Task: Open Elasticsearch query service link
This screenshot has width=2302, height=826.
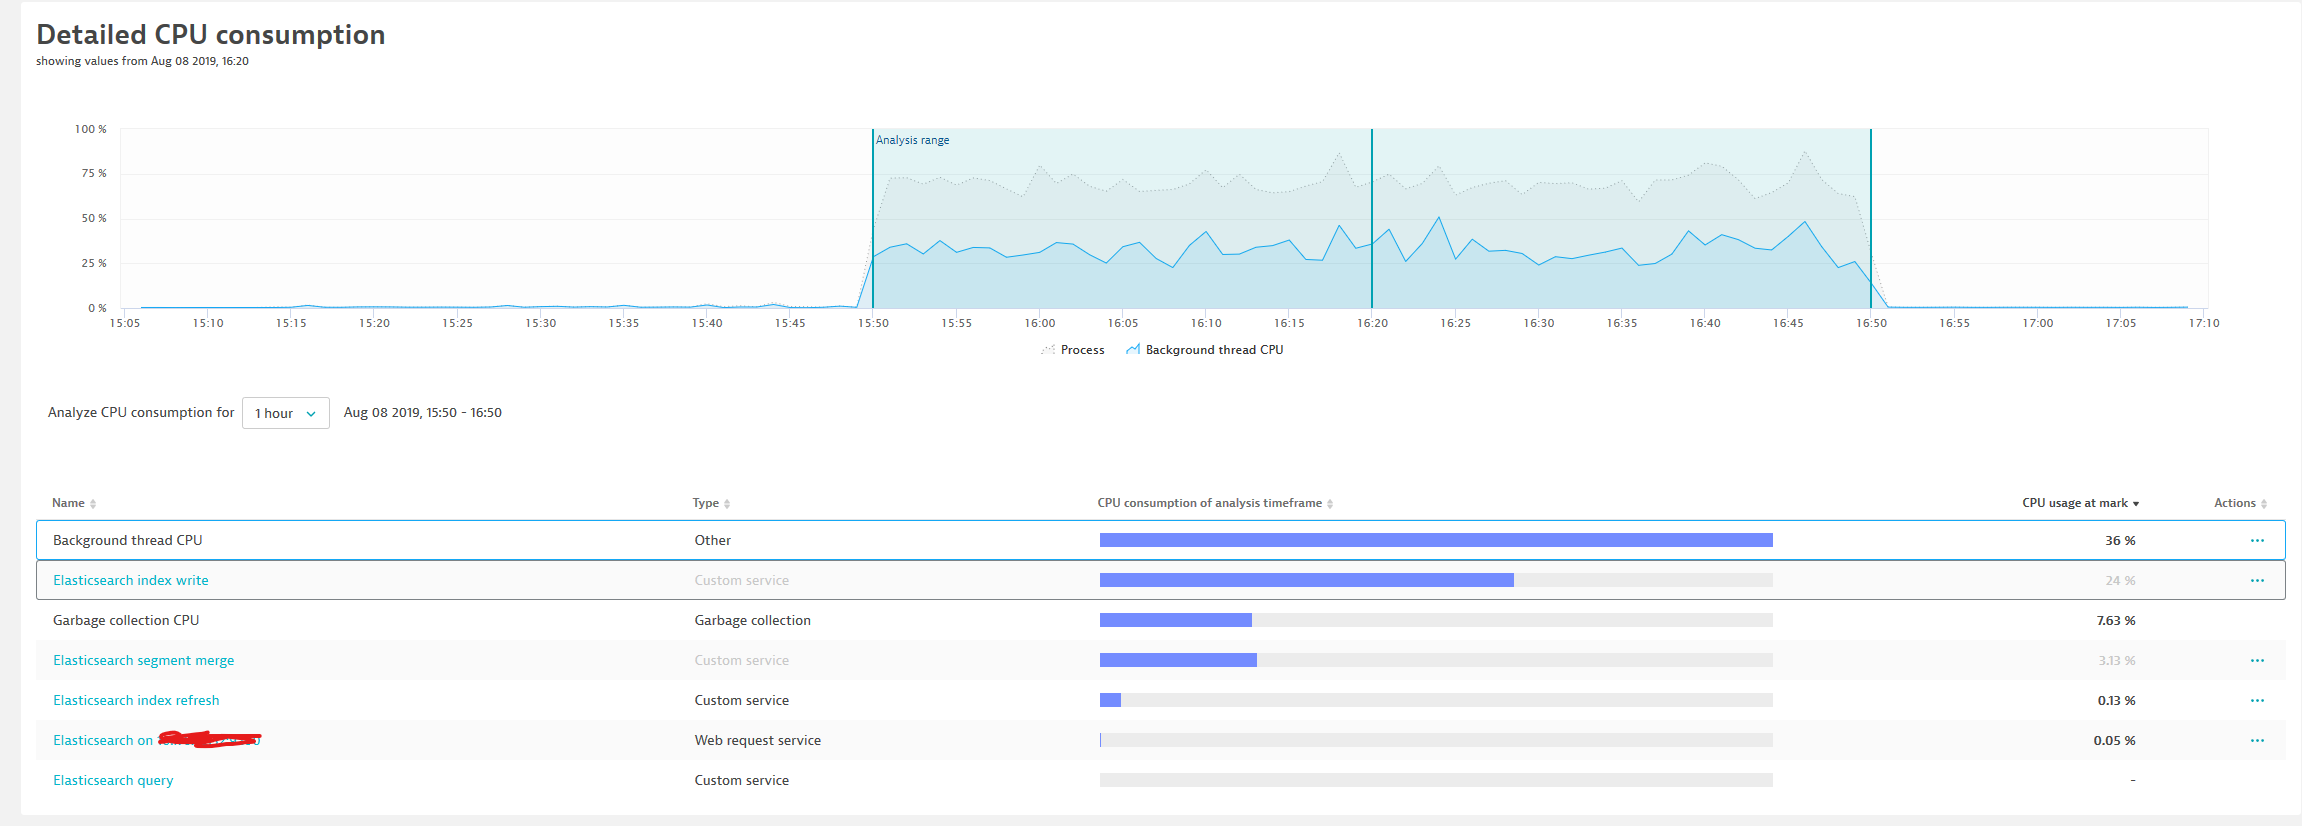Action: [x=113, y=780]
